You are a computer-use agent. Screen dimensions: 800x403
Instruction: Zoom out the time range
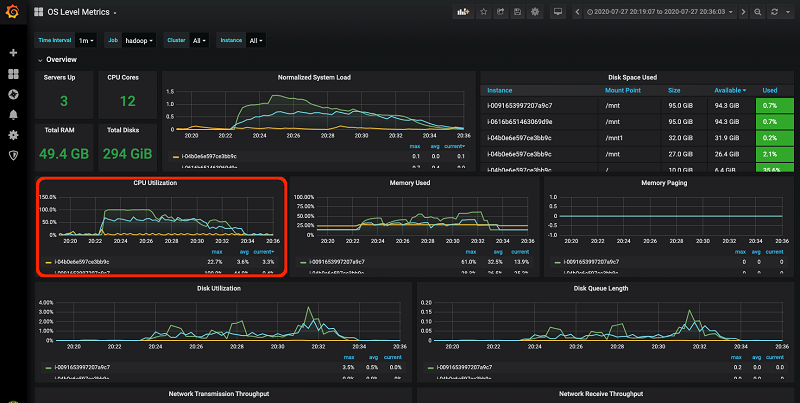(x=758, y=12)
